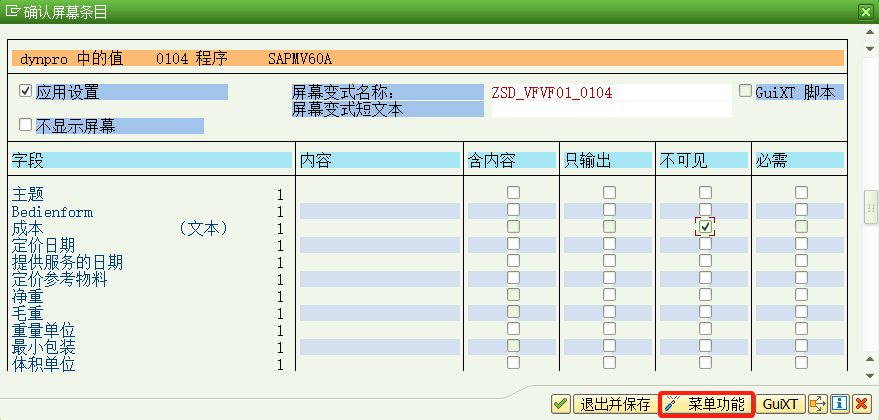
Task: Click the 只输出 column header
Action: coord(608,160)
